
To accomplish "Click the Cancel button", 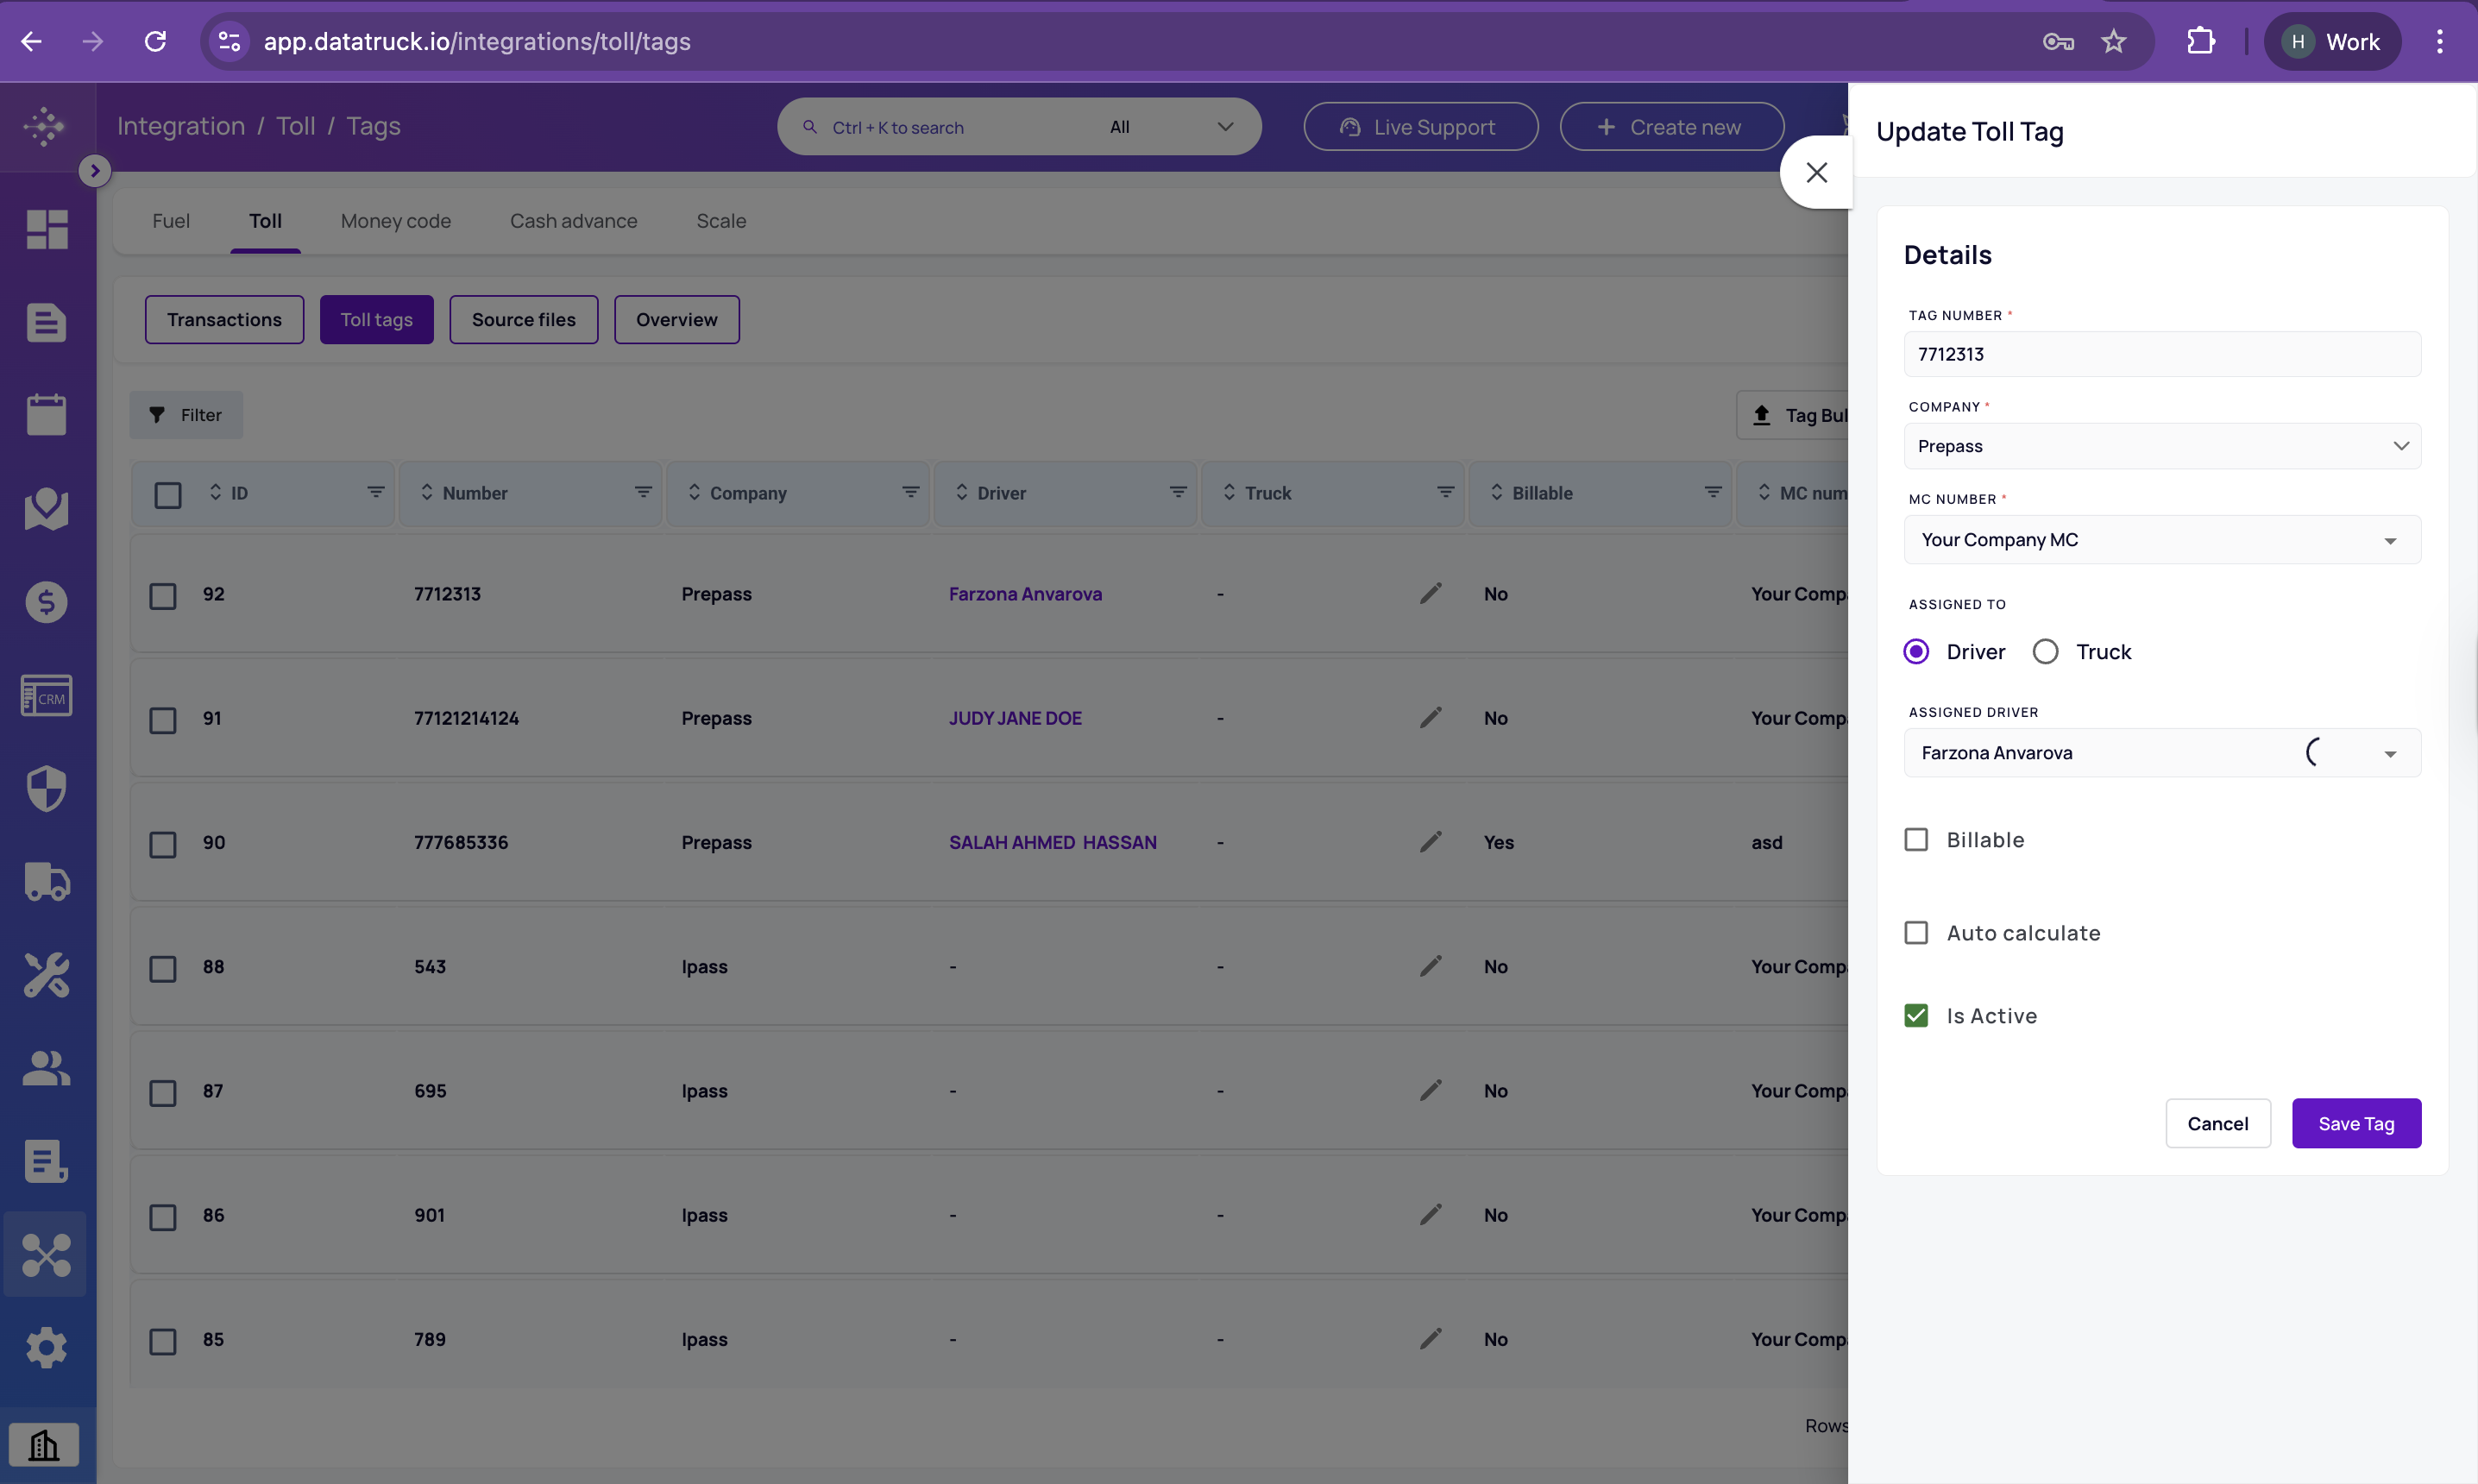I will click(2218, 1124).
